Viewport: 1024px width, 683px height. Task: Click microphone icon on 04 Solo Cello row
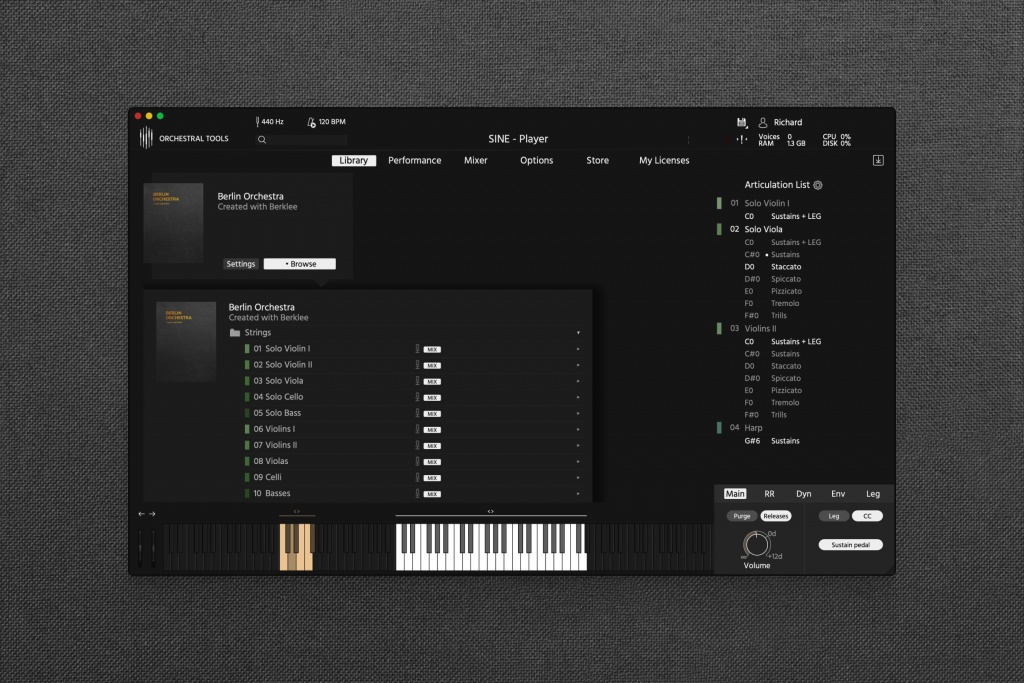[x=417, y=397]
